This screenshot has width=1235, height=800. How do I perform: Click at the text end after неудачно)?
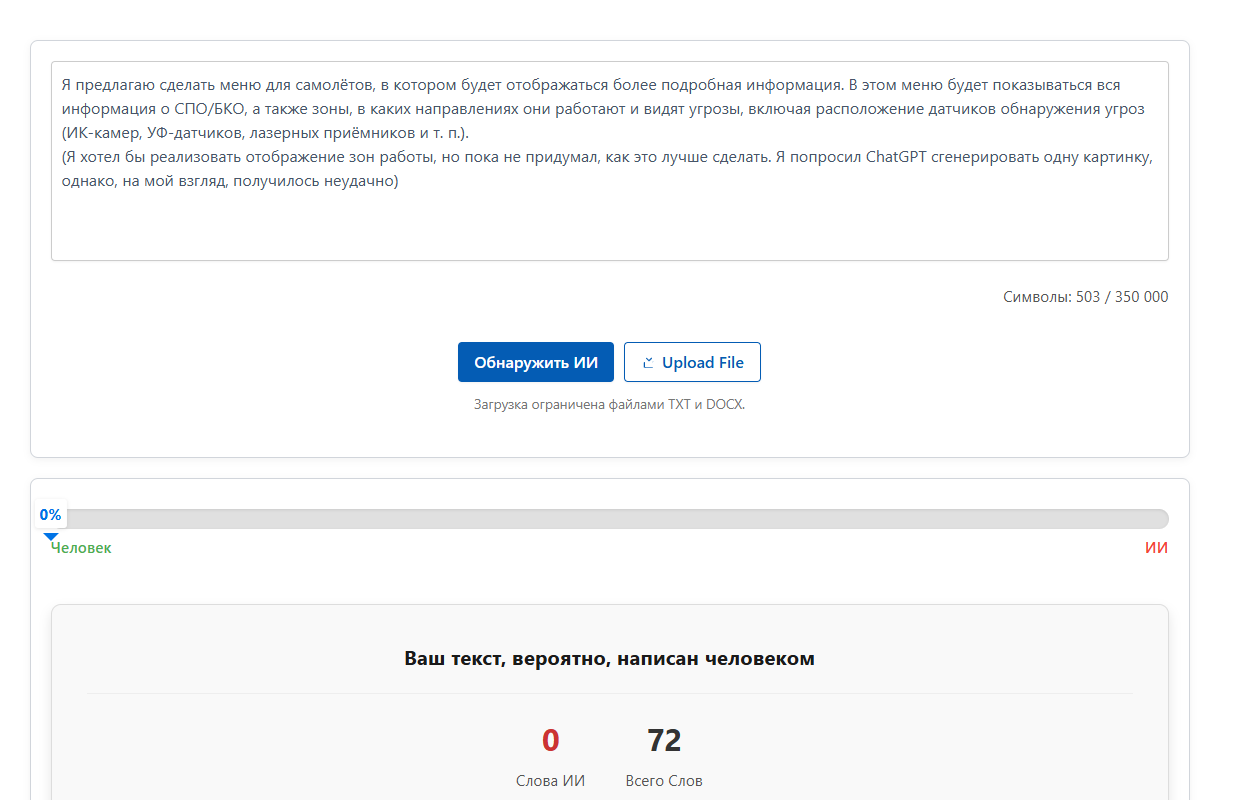tap(399, 182)
